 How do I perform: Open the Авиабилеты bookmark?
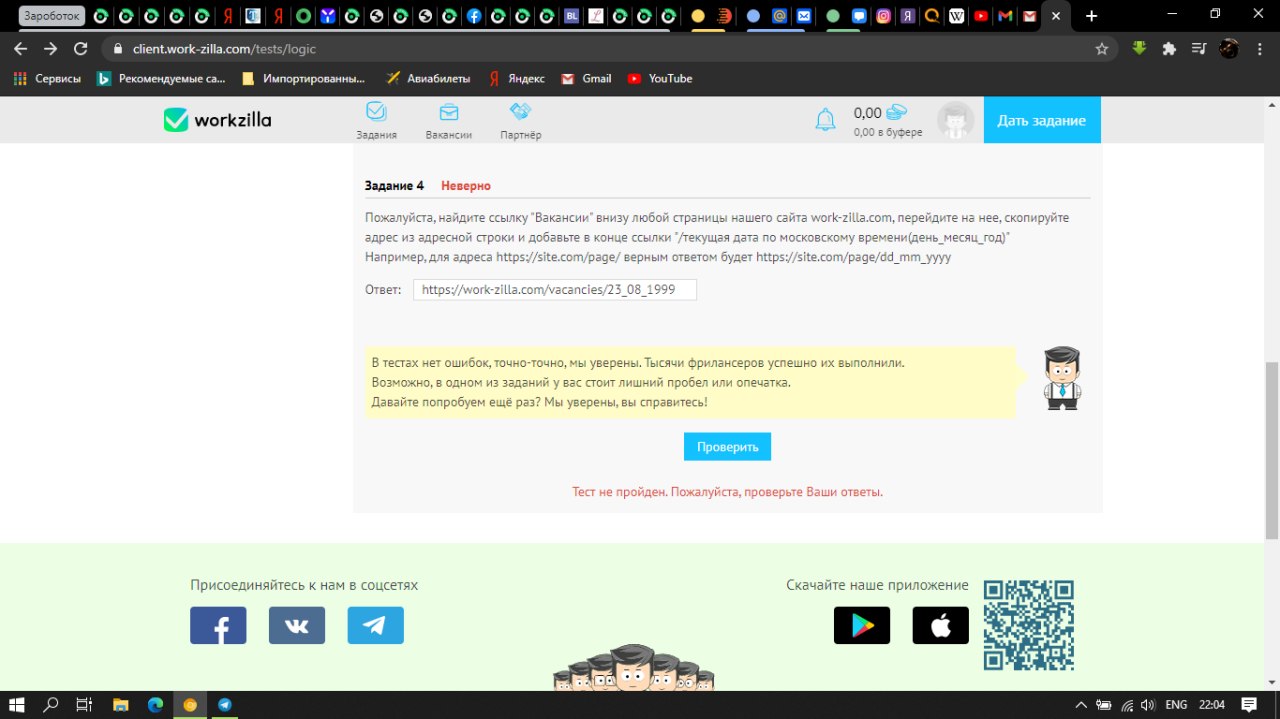(428, 78)
